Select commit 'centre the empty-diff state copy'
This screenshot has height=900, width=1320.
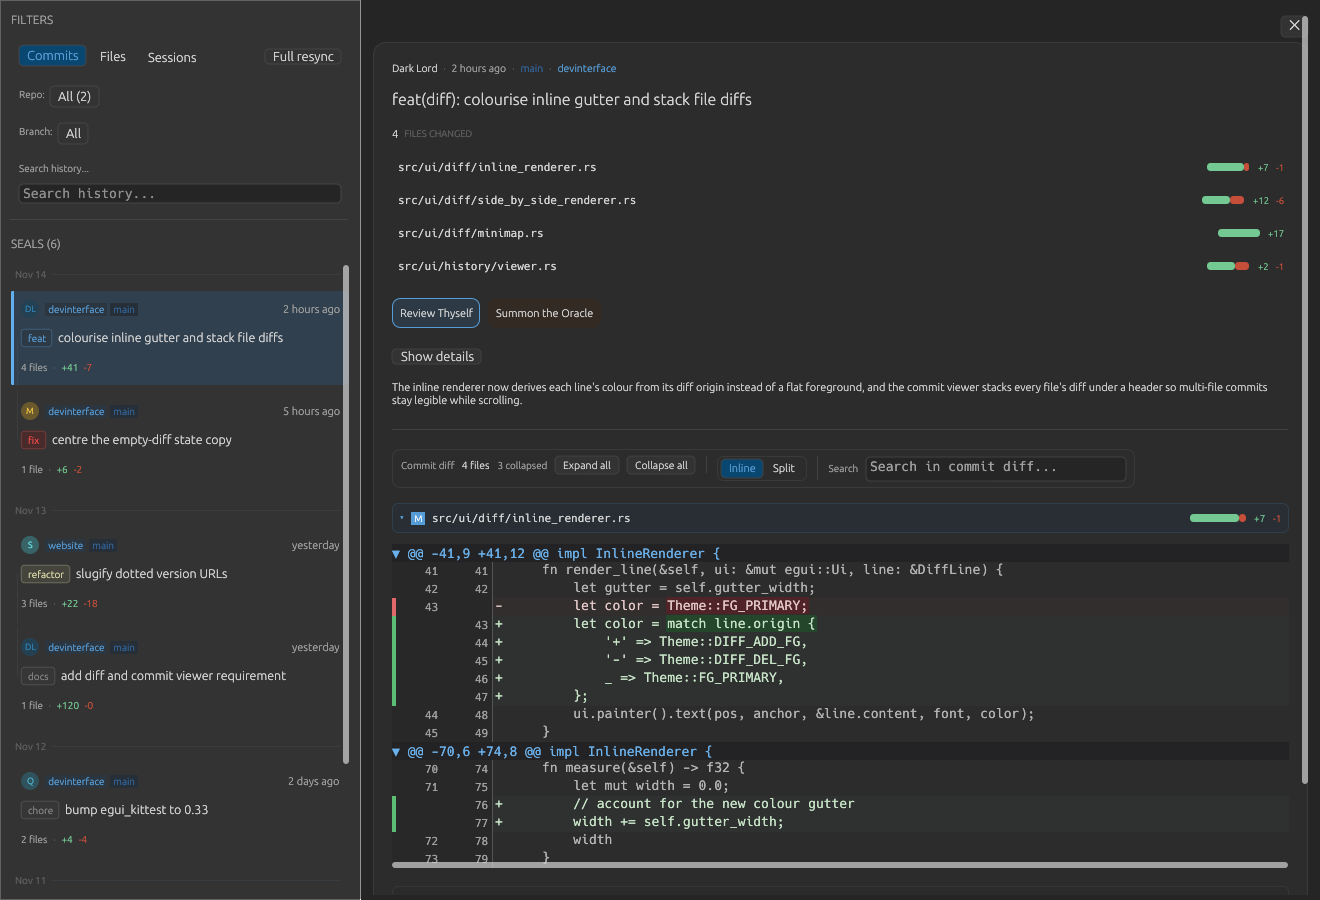(178, 439)
